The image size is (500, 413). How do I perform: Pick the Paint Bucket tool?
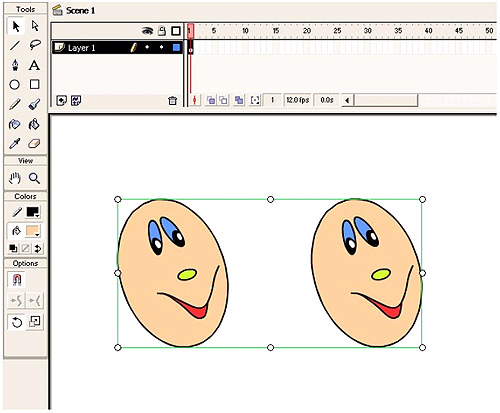point(34,124)
